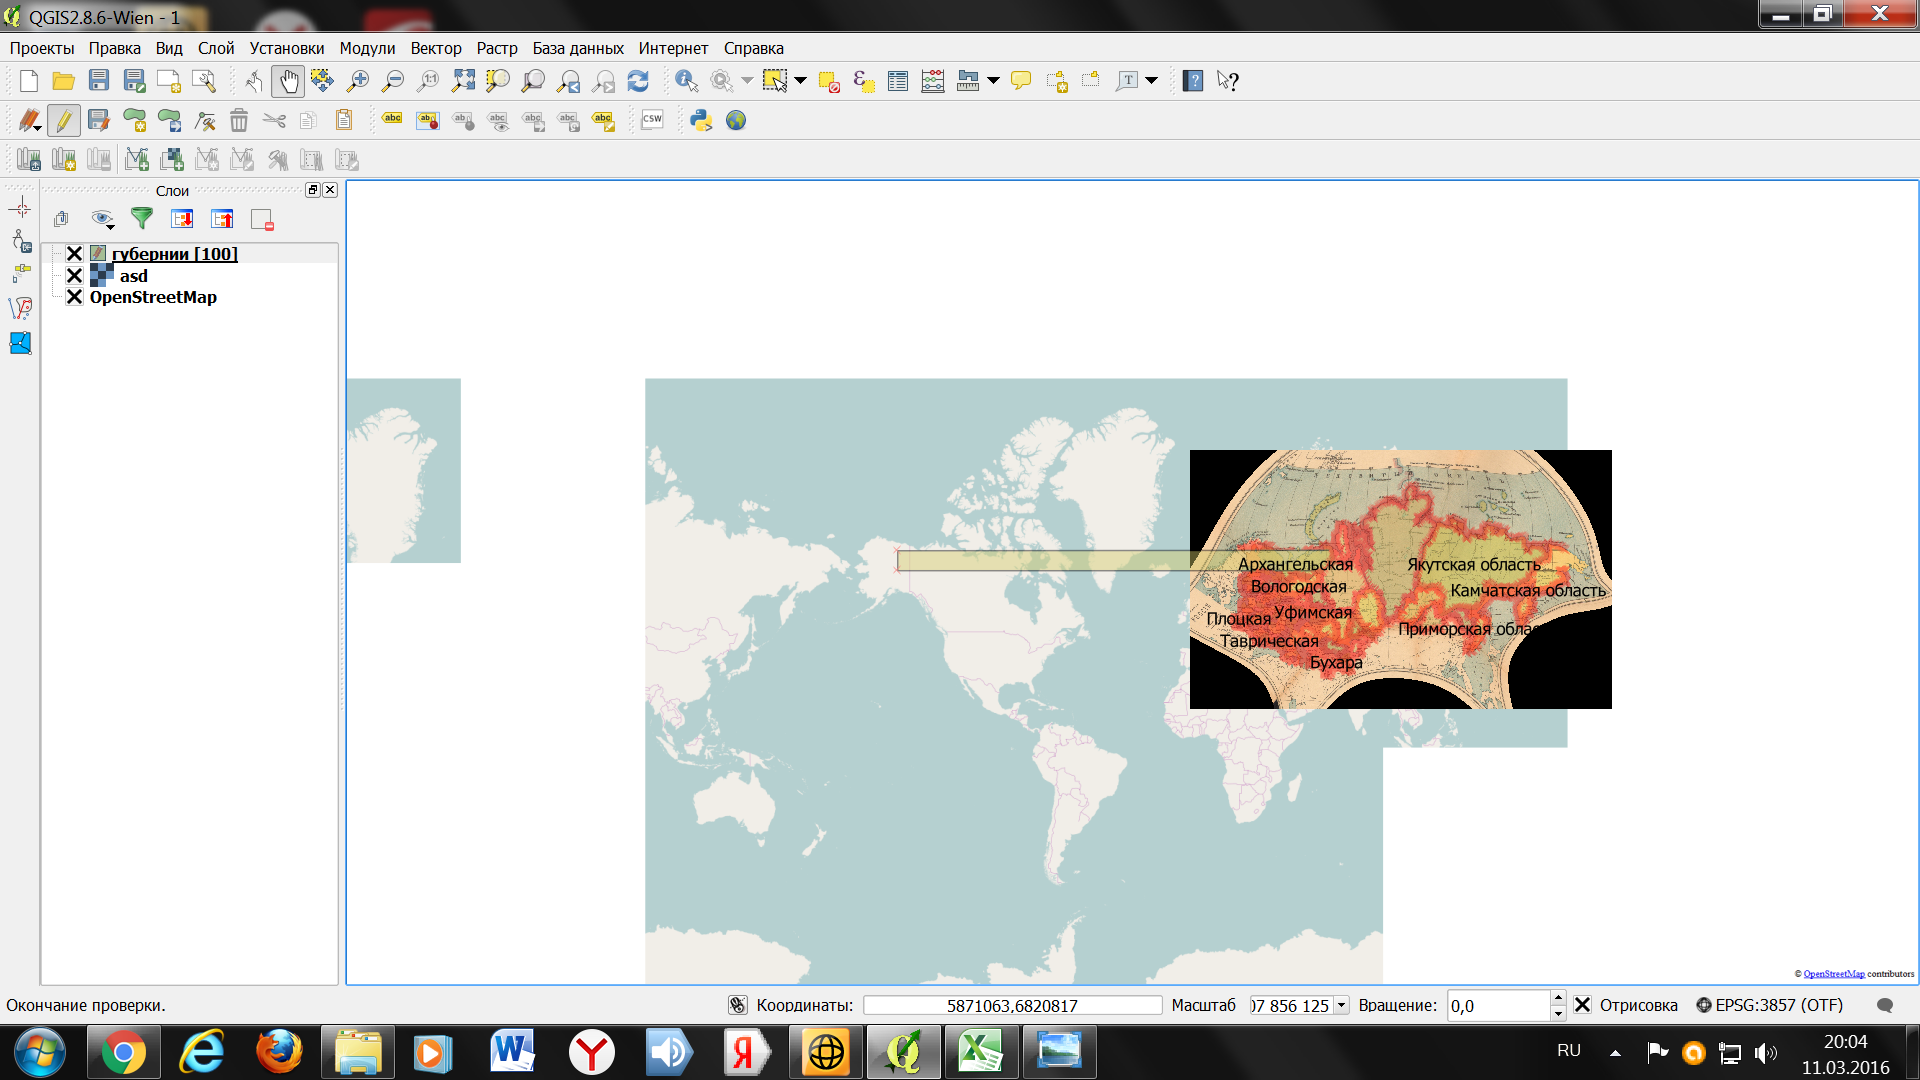Click the EPSG:3857 (OTF) CRS button
This screenshot has height=1080, width=1920.
[x=1769, y=1005]
